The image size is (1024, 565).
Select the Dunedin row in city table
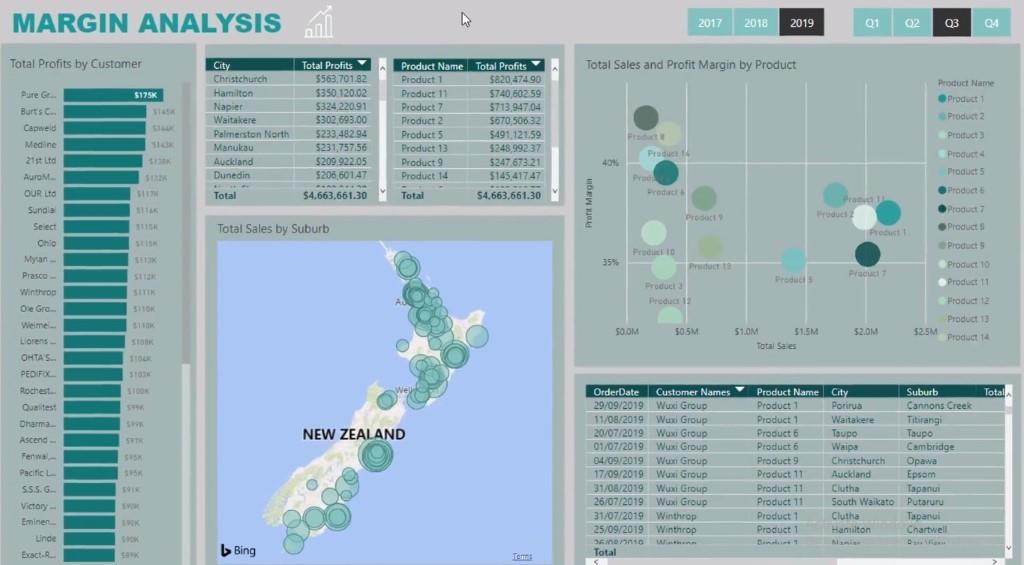[291, 175]
